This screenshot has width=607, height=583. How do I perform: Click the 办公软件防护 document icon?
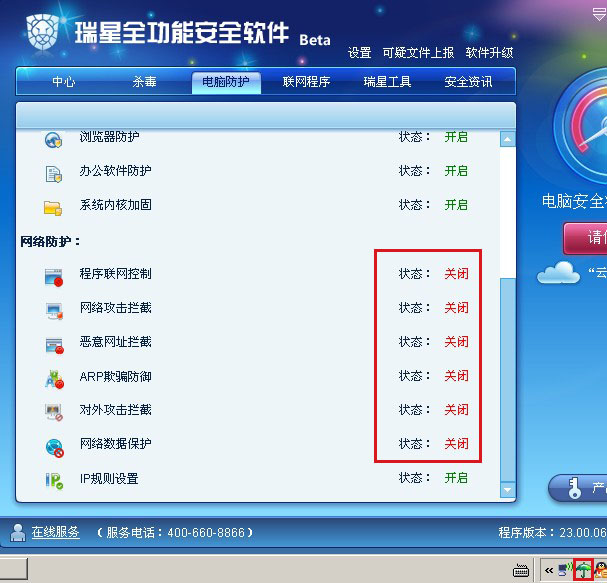click(53, 174)
